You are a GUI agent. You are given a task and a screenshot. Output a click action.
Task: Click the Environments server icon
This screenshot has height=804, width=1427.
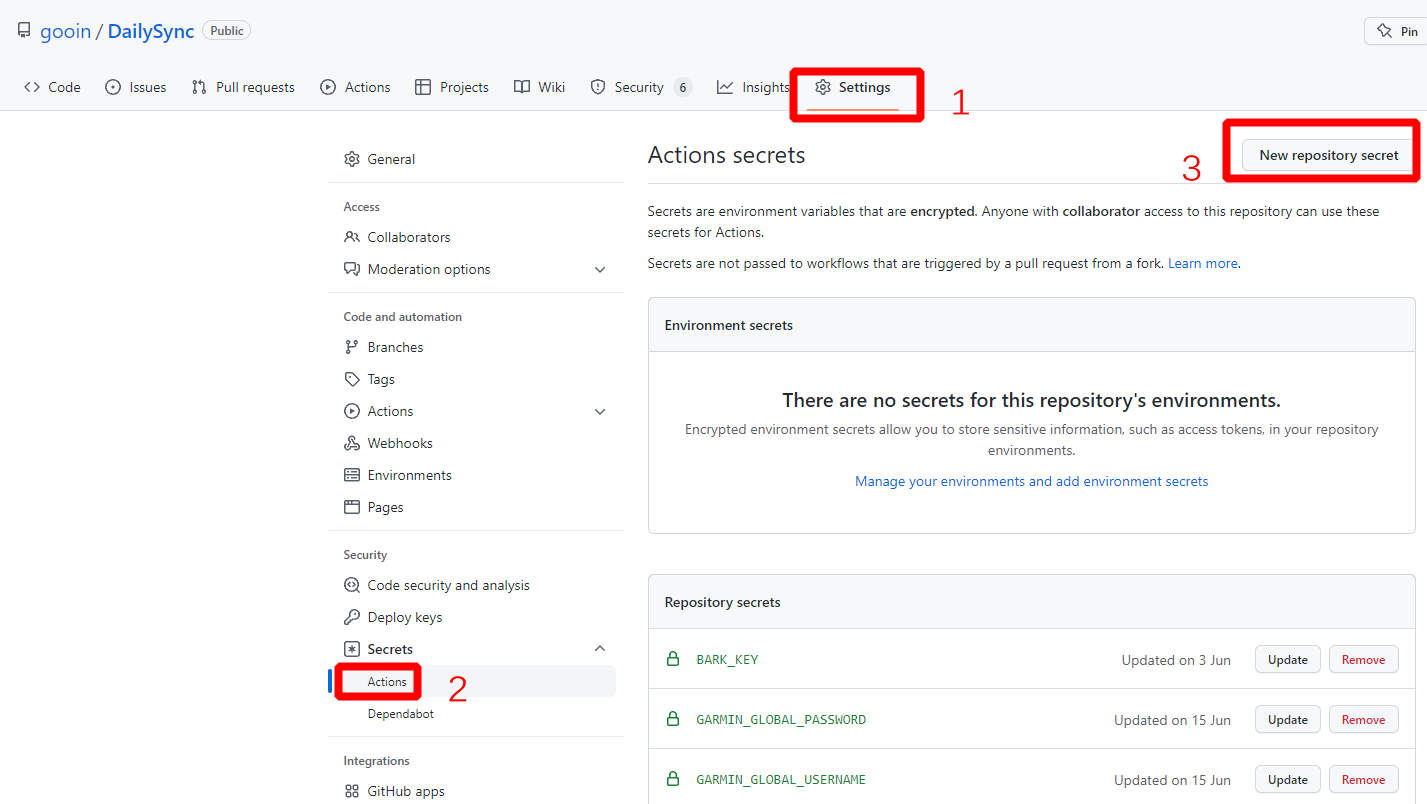352,475
